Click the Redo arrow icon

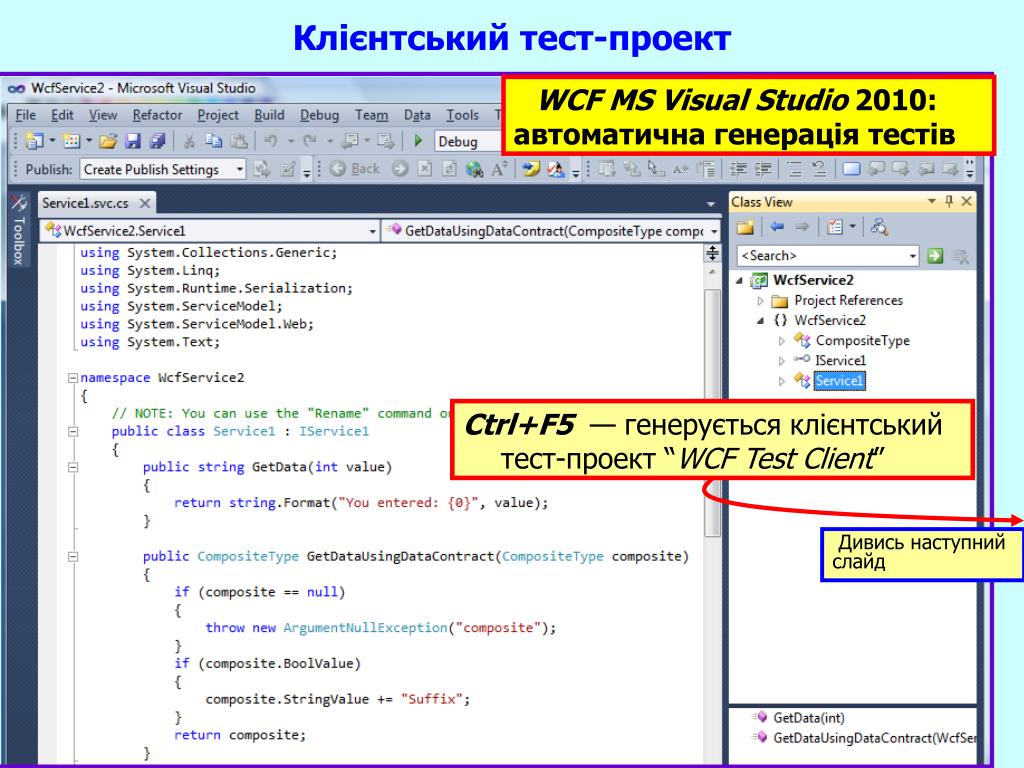point(310,141)
